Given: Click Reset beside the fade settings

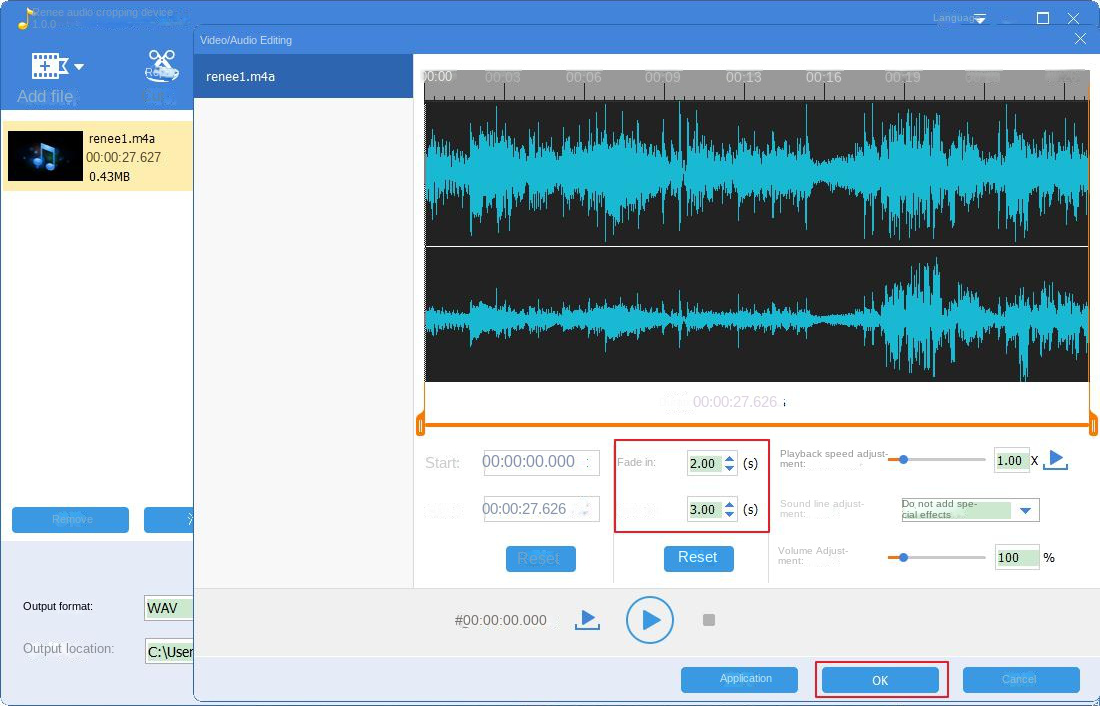Looking at the screenshot, I should [698, 558].
